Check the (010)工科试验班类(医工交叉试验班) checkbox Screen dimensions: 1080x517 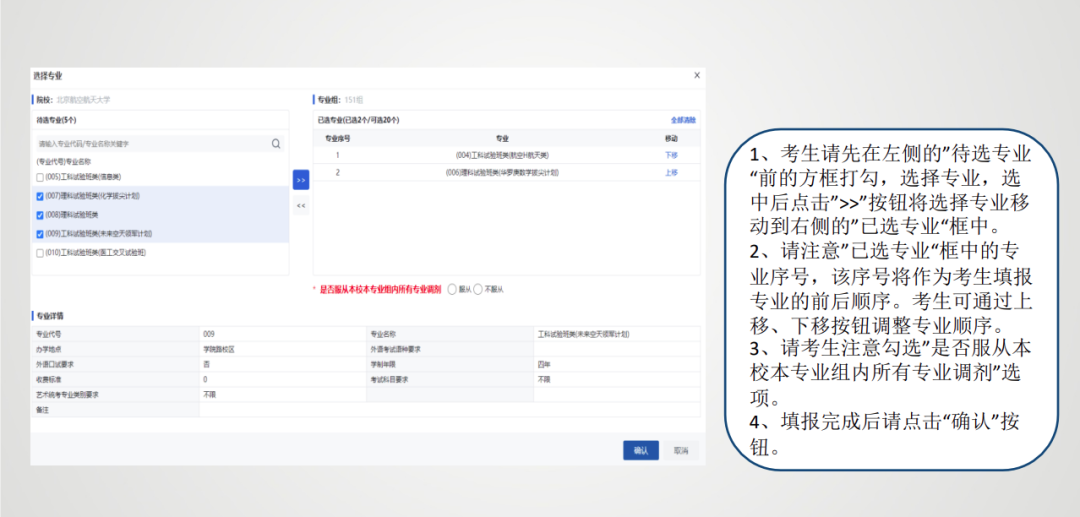point(40,253)
